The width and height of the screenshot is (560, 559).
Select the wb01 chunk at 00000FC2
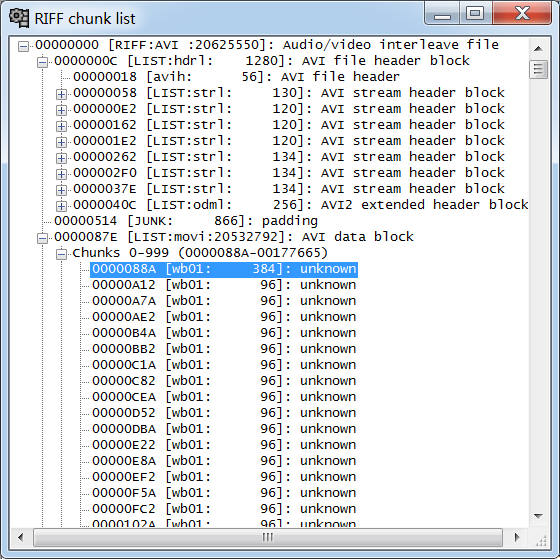coord(224,509)
